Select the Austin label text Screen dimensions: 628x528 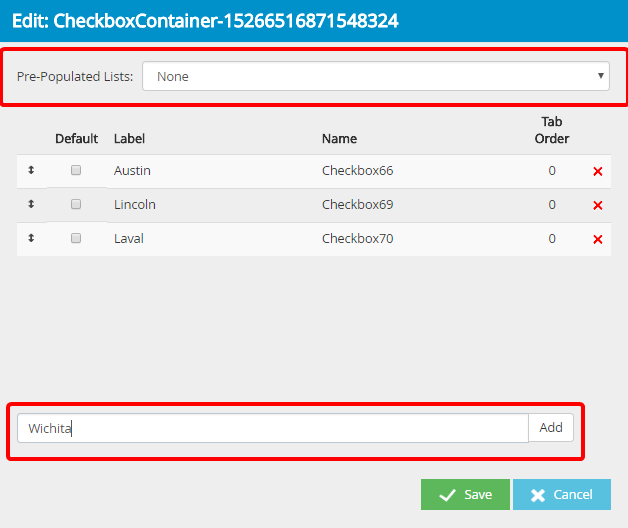[133, 171]
